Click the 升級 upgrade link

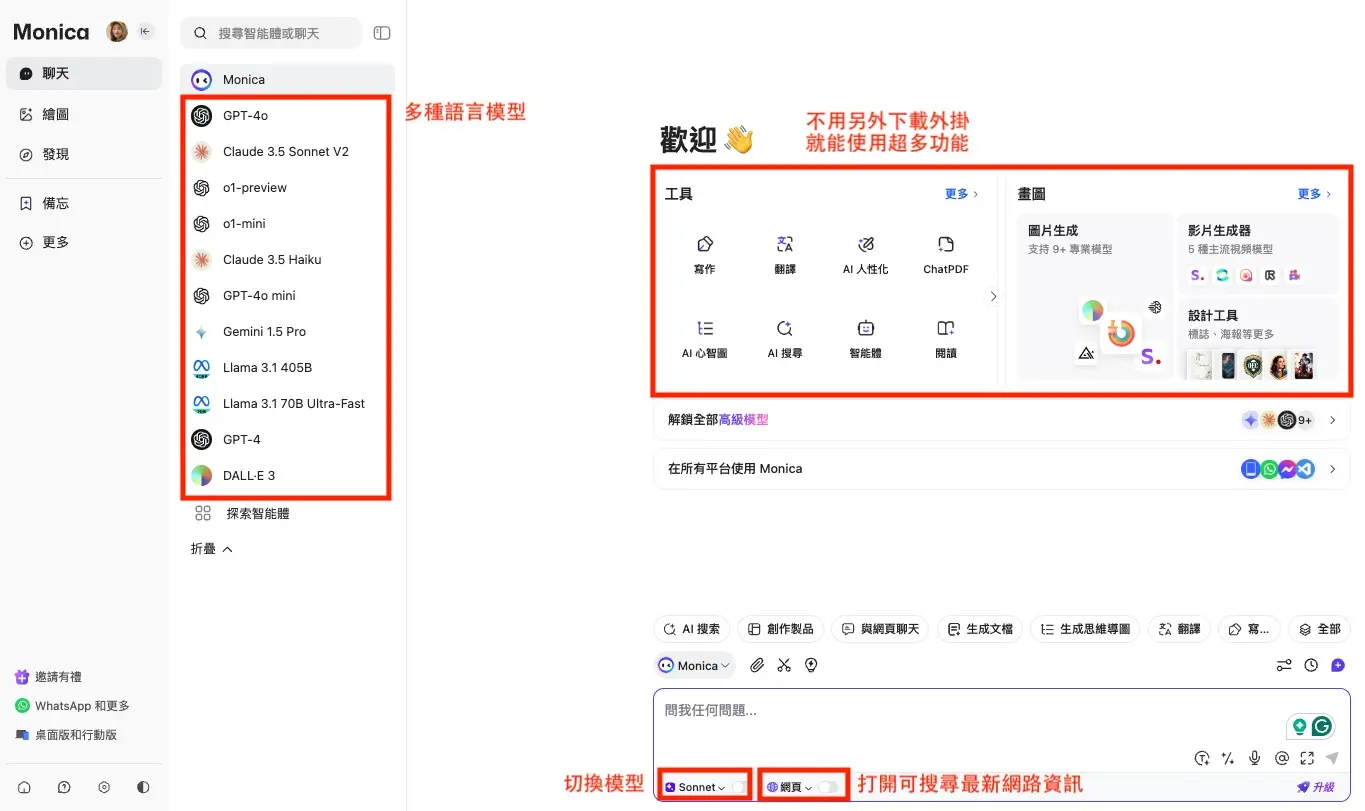pos(1316,787)
